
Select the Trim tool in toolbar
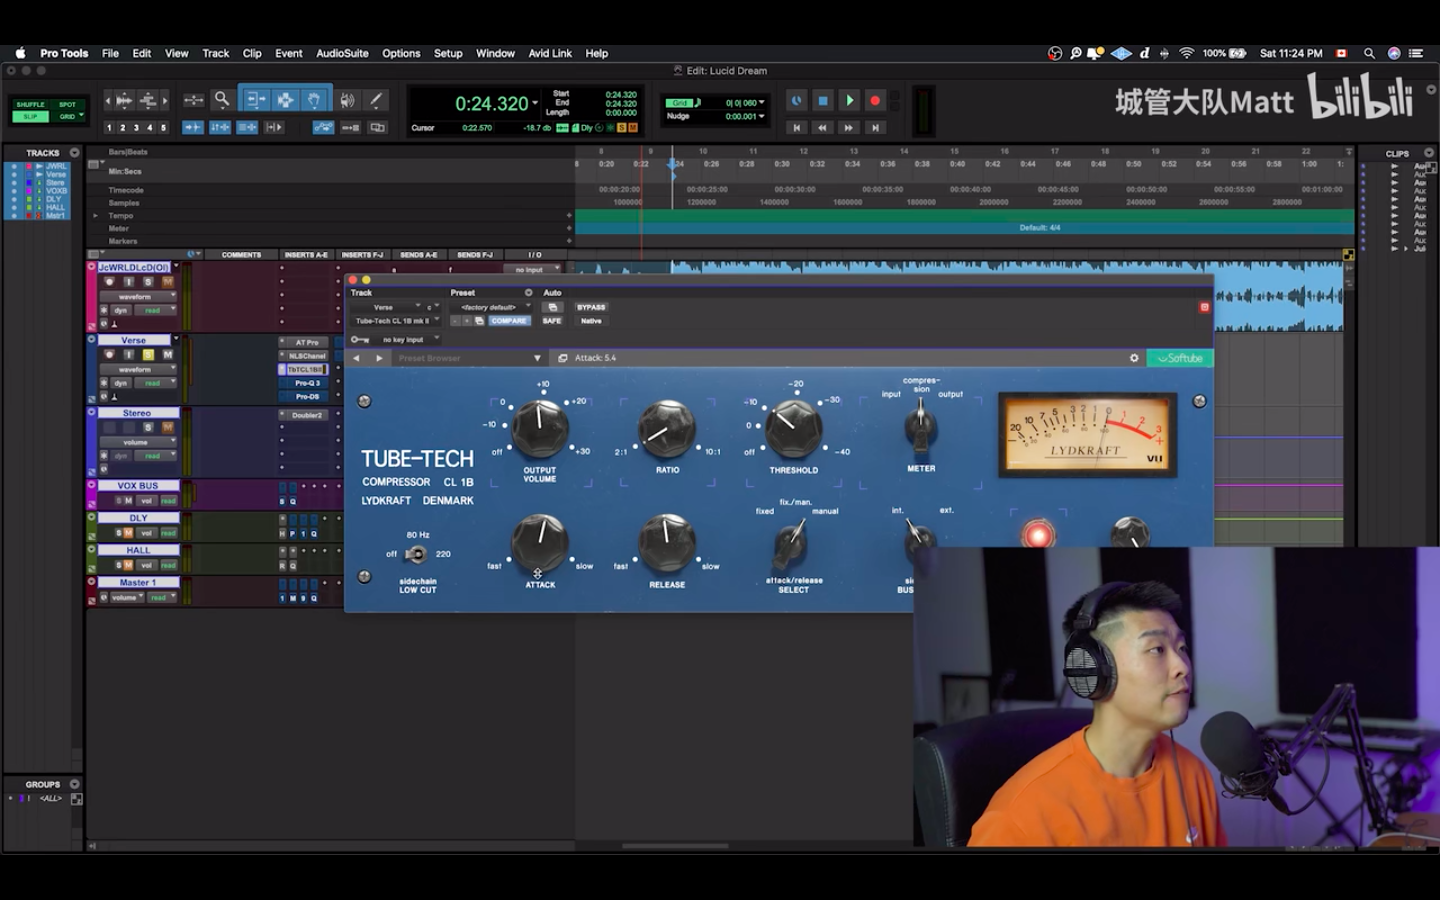click(256, 100)
